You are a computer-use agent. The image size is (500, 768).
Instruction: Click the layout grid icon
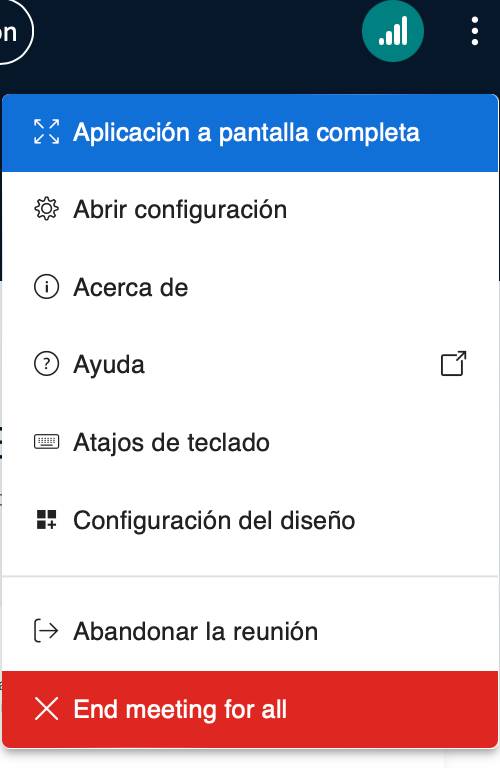point(47,520)
